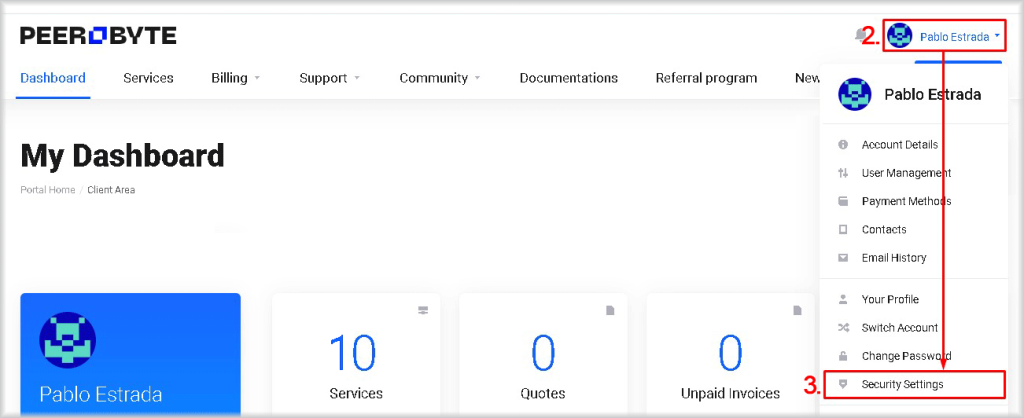The width and height of the screenshot is (1024, 418).
Task: Click the Email History envelope icon
Action: (x=843, y=258)
